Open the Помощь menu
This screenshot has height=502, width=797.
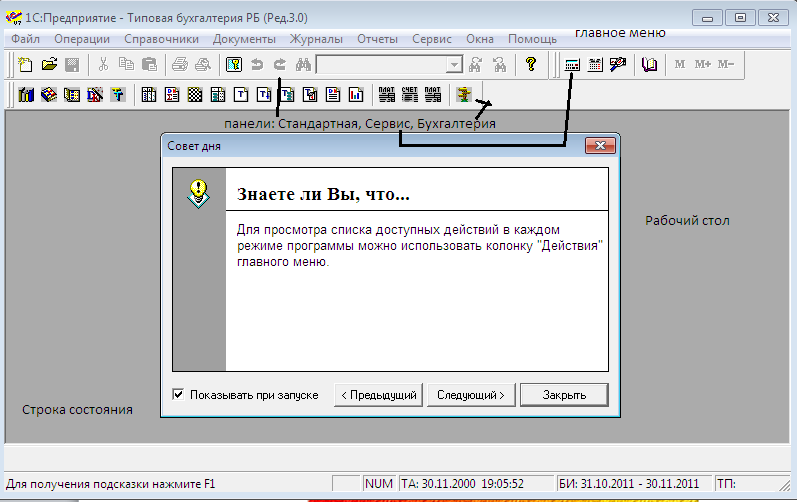click(532, 39)
